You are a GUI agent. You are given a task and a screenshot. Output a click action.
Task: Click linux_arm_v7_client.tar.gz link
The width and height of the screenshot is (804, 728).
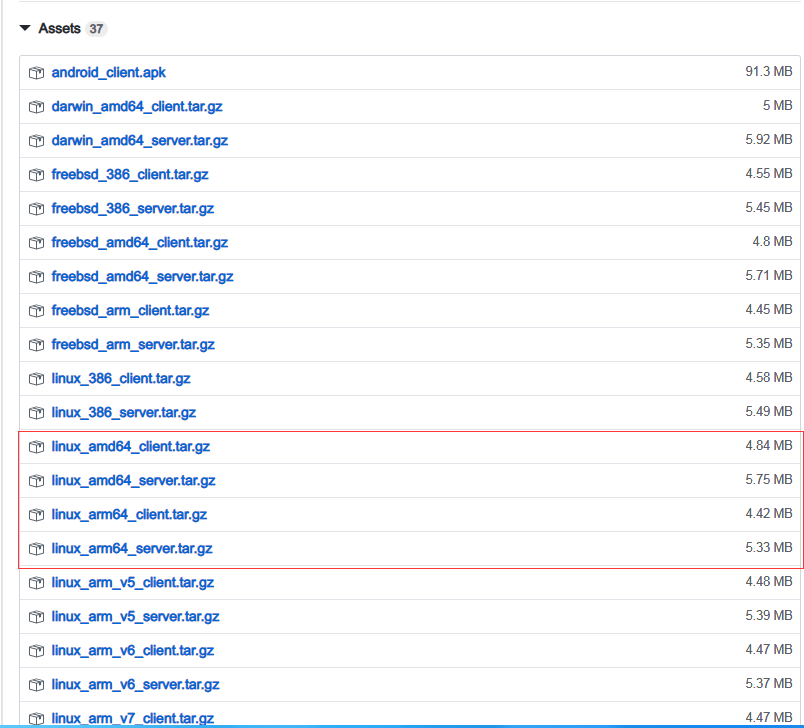click(x=132, y=718)
